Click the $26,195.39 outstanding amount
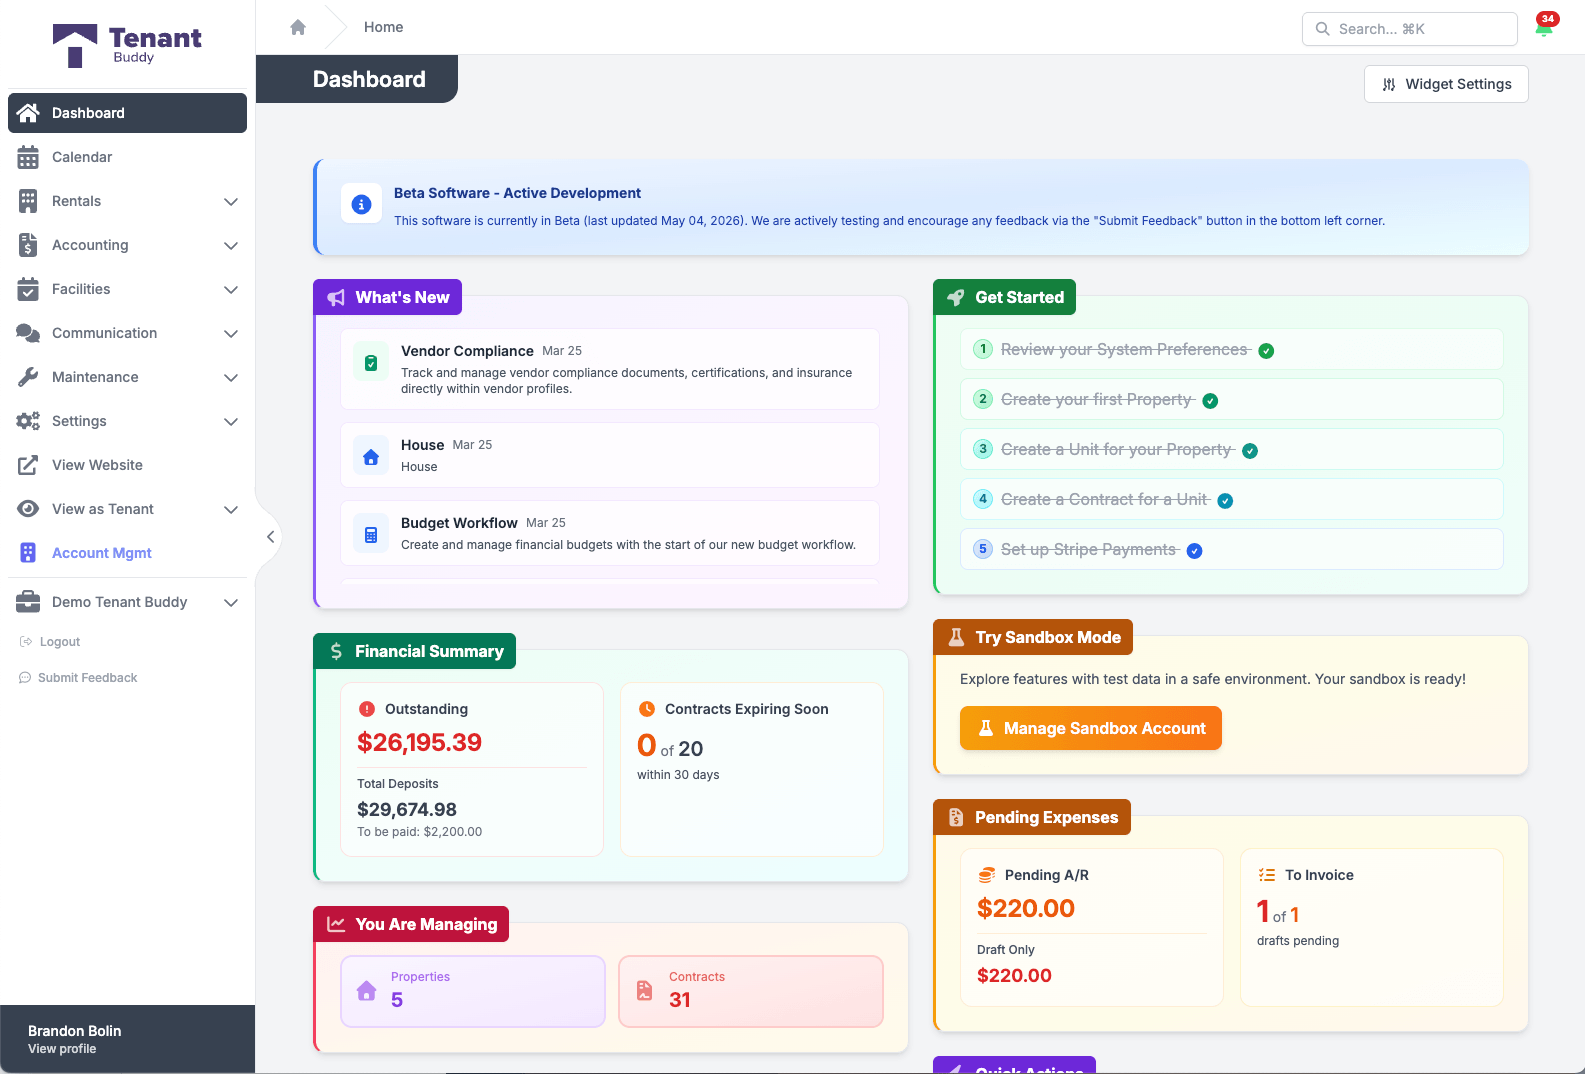The height and width of the screenshot is (1074, 1585). click(419, 742)
